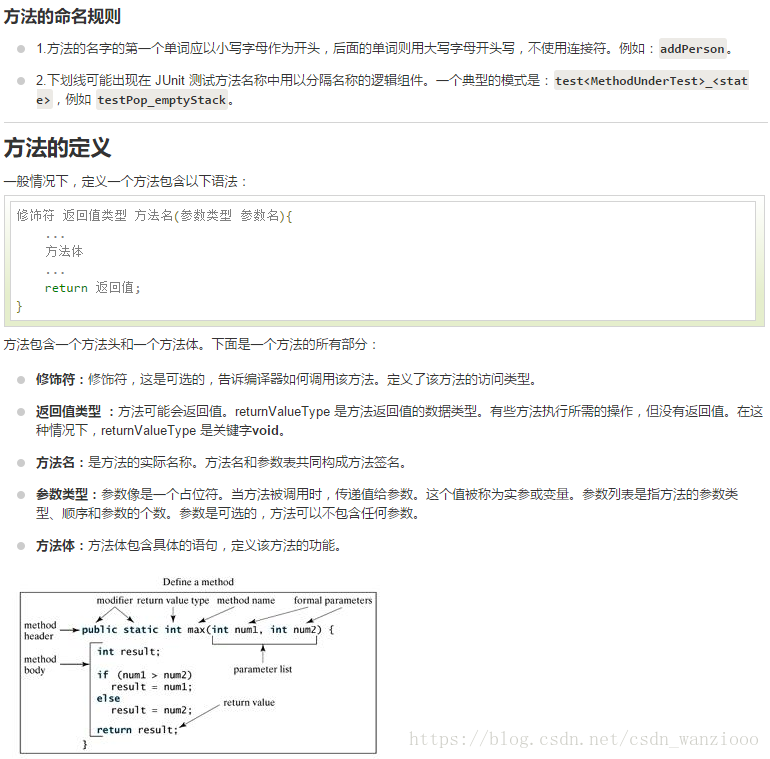Image resolution: width=770 pixels, height=759 pixels.
Task: Click result = num2; in the diagram
Action: [x=151, y=710]
